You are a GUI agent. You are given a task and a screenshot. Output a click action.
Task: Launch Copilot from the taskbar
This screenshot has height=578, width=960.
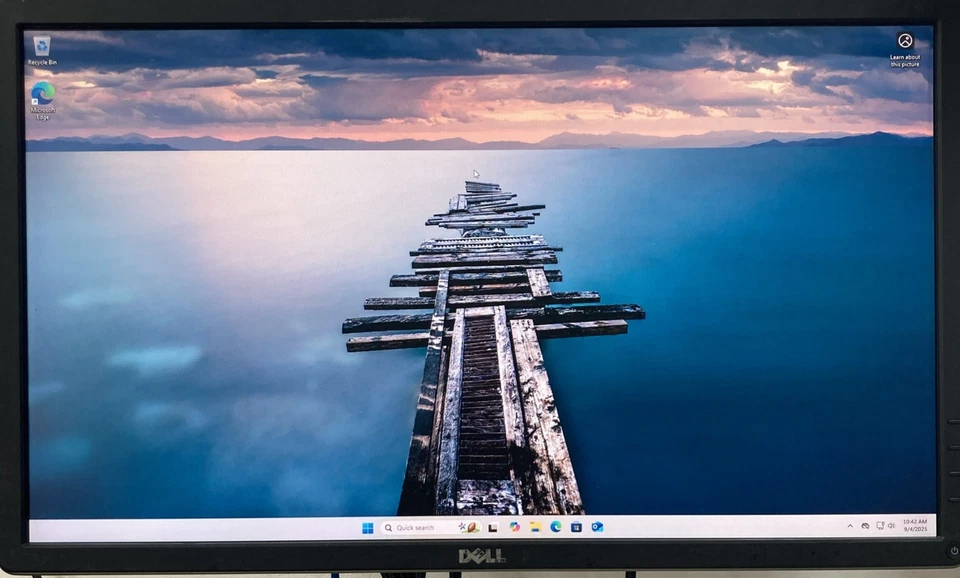[514, 527]
